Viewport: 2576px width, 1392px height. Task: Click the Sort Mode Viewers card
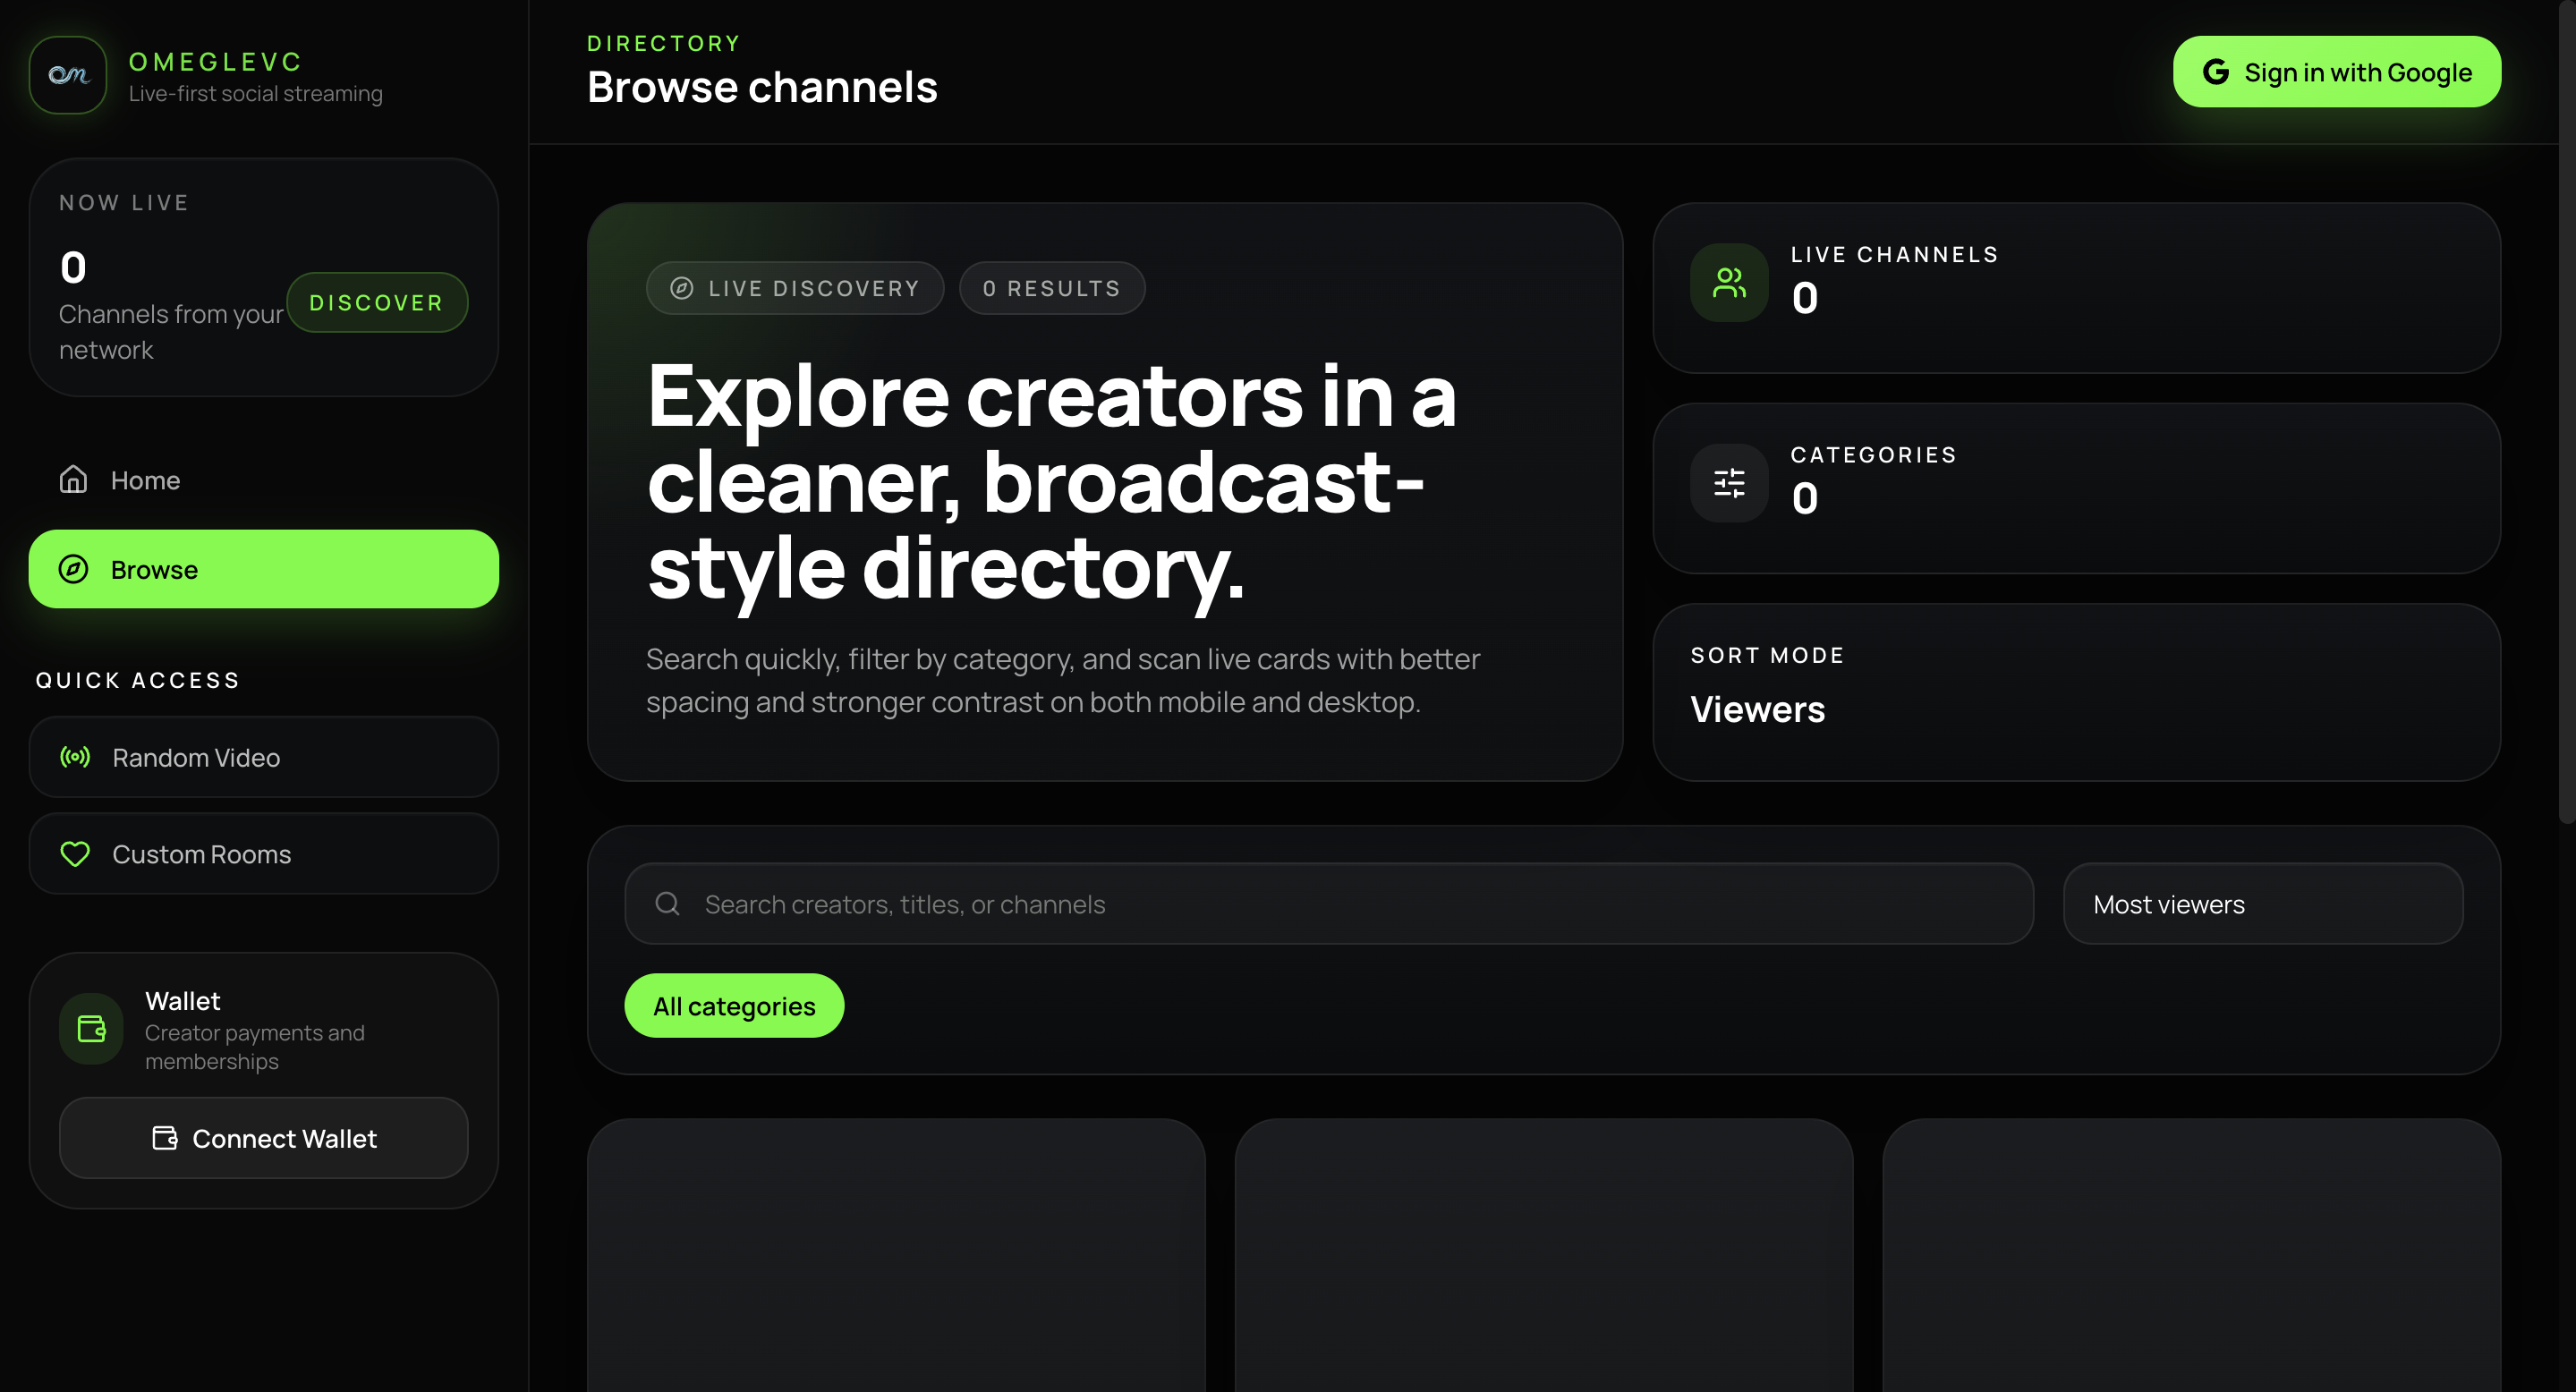click(x=2077, y=692)
